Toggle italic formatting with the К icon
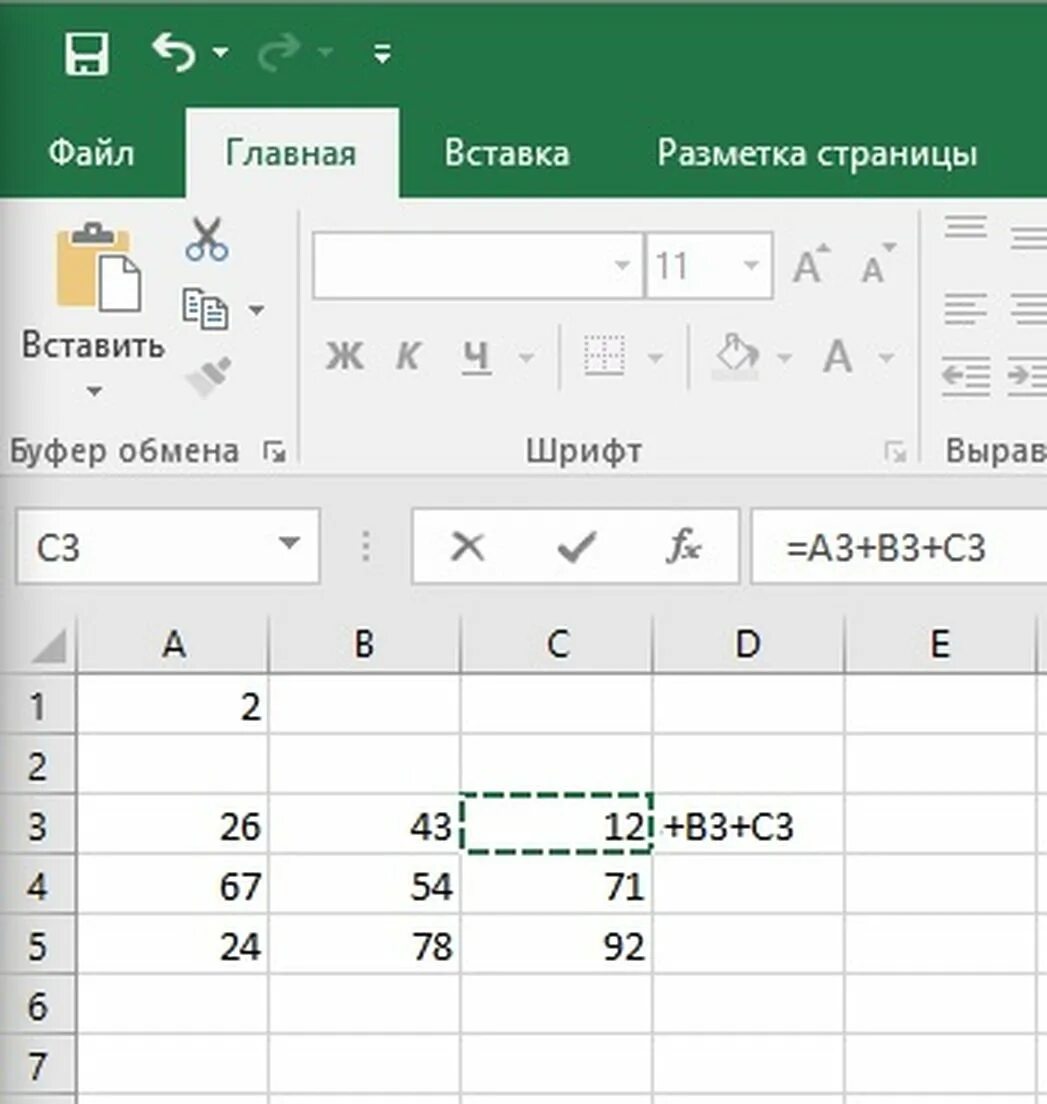Viewport: 1047px width, 1104px height. click(408, 357)
